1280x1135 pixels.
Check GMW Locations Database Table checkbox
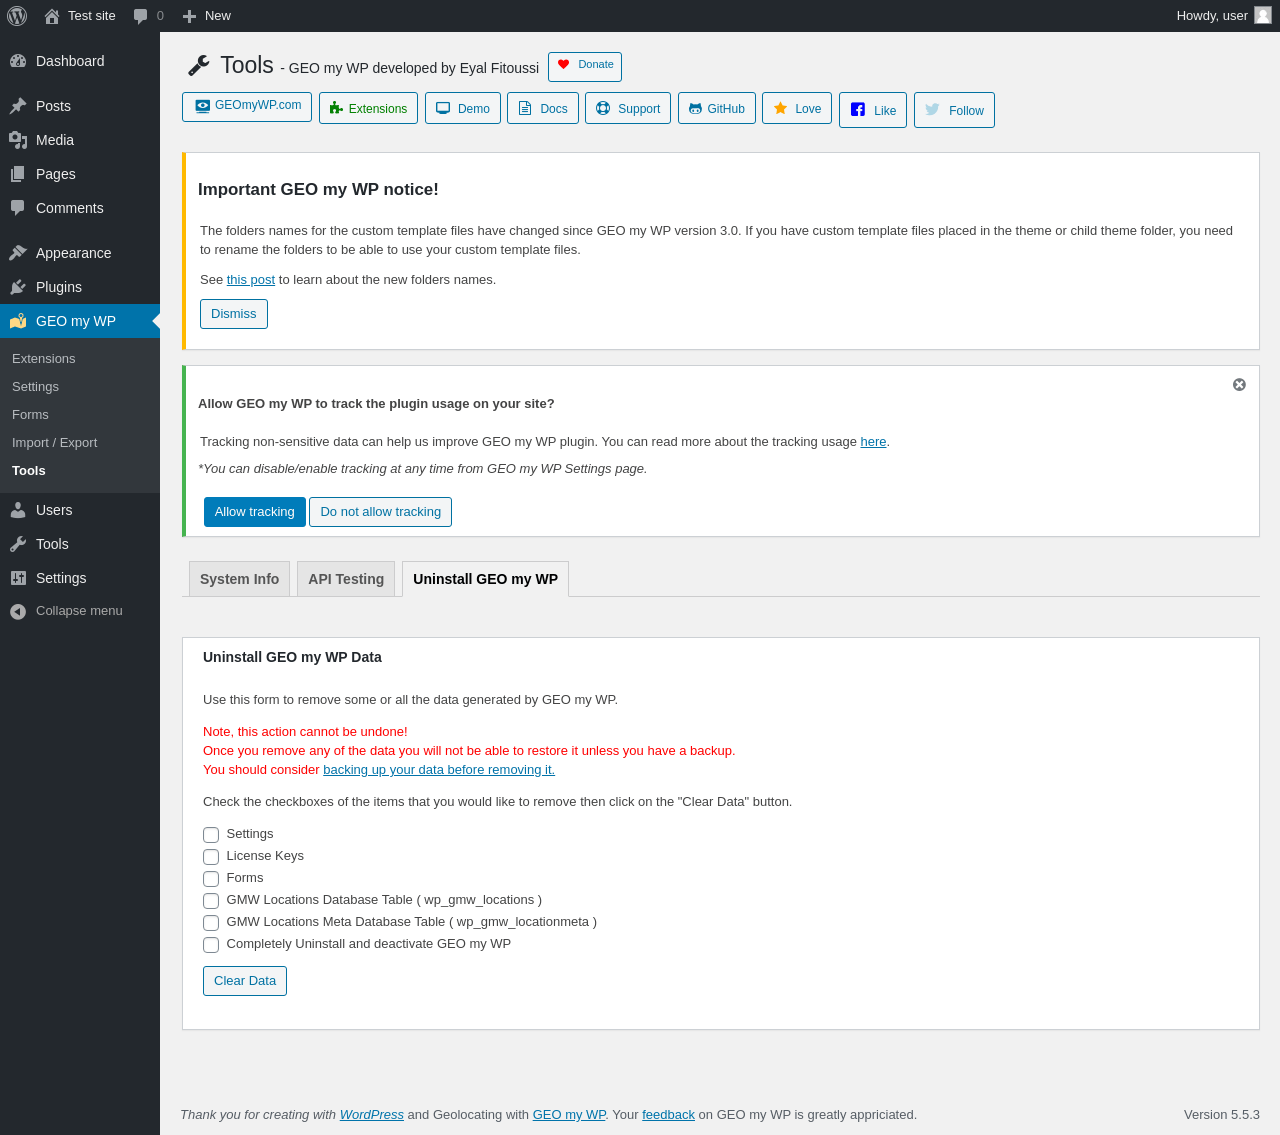211,901
